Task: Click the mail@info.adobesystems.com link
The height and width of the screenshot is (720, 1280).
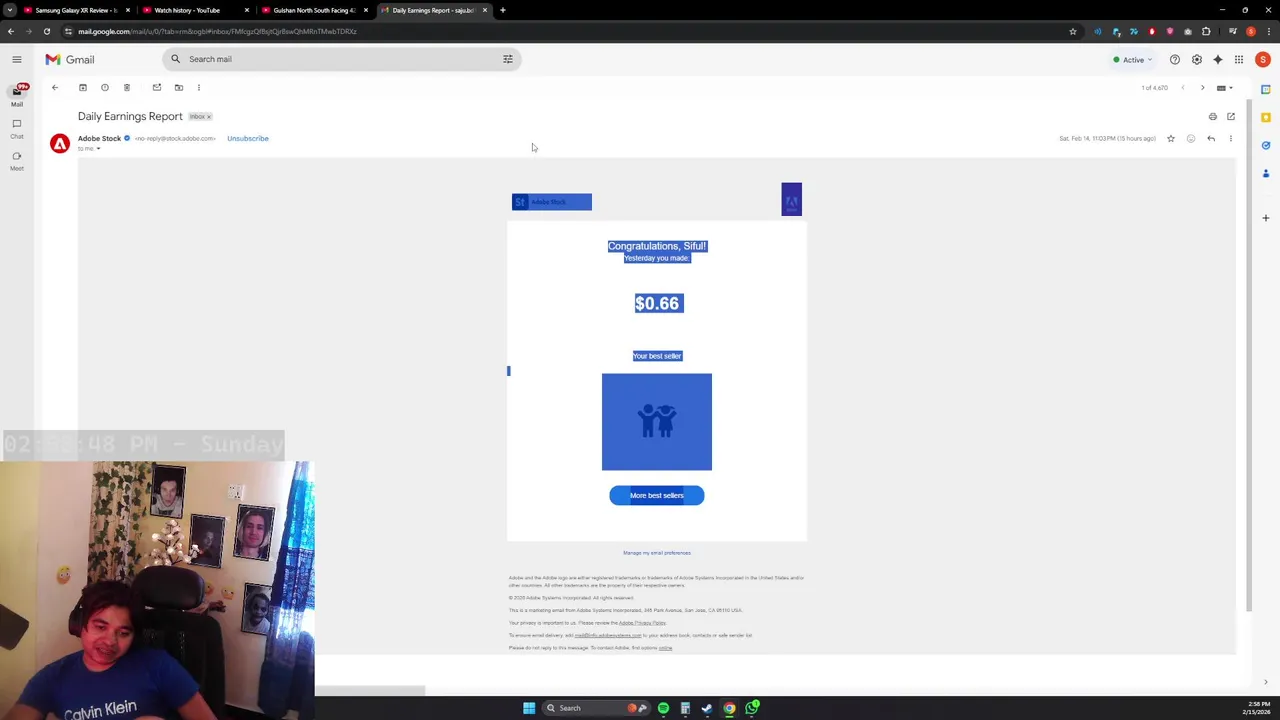Action: pos(608,636)
